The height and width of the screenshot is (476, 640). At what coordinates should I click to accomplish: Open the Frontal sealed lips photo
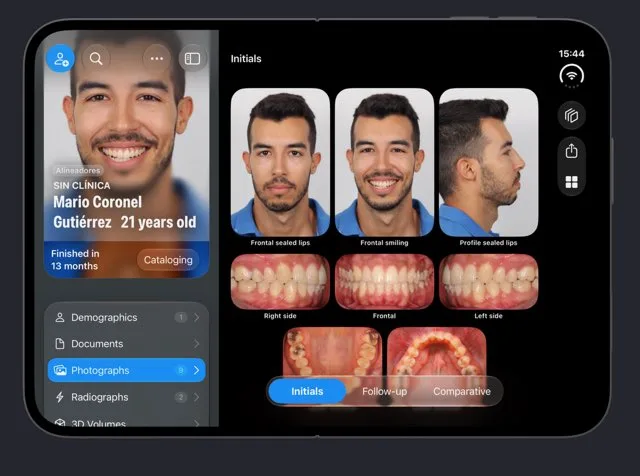(x=280, y=162)
